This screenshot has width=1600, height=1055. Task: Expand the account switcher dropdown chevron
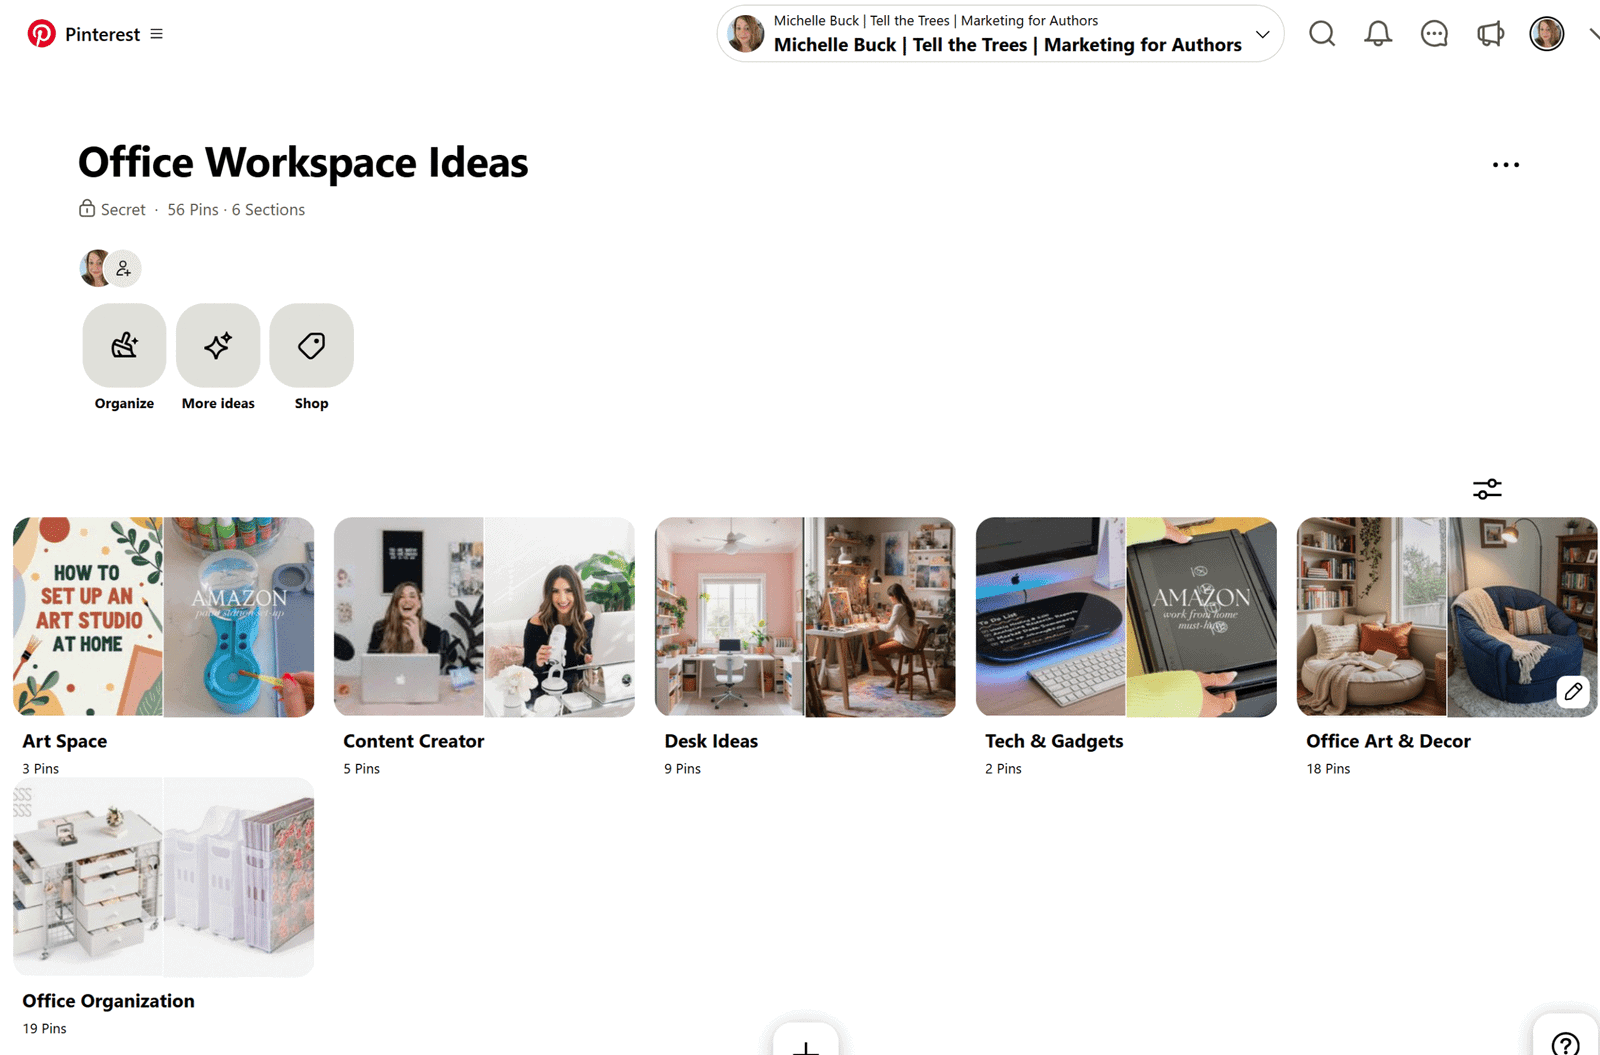point(1262,33)
